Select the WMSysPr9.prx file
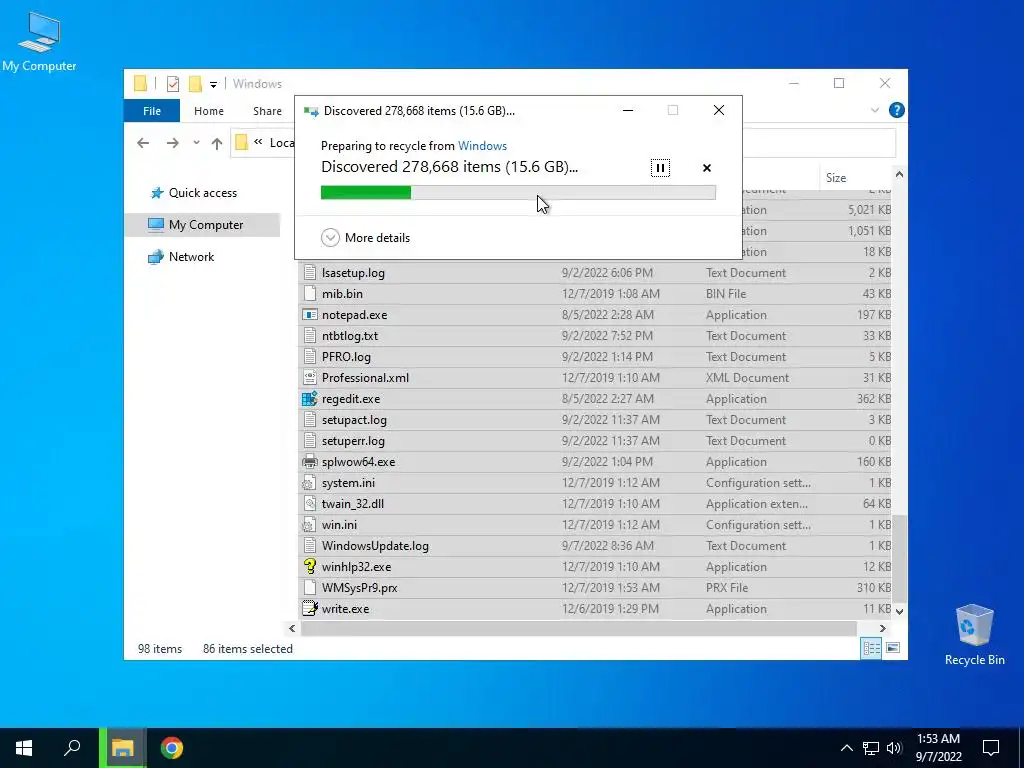Screen dimensions: 1024x768 596,588
